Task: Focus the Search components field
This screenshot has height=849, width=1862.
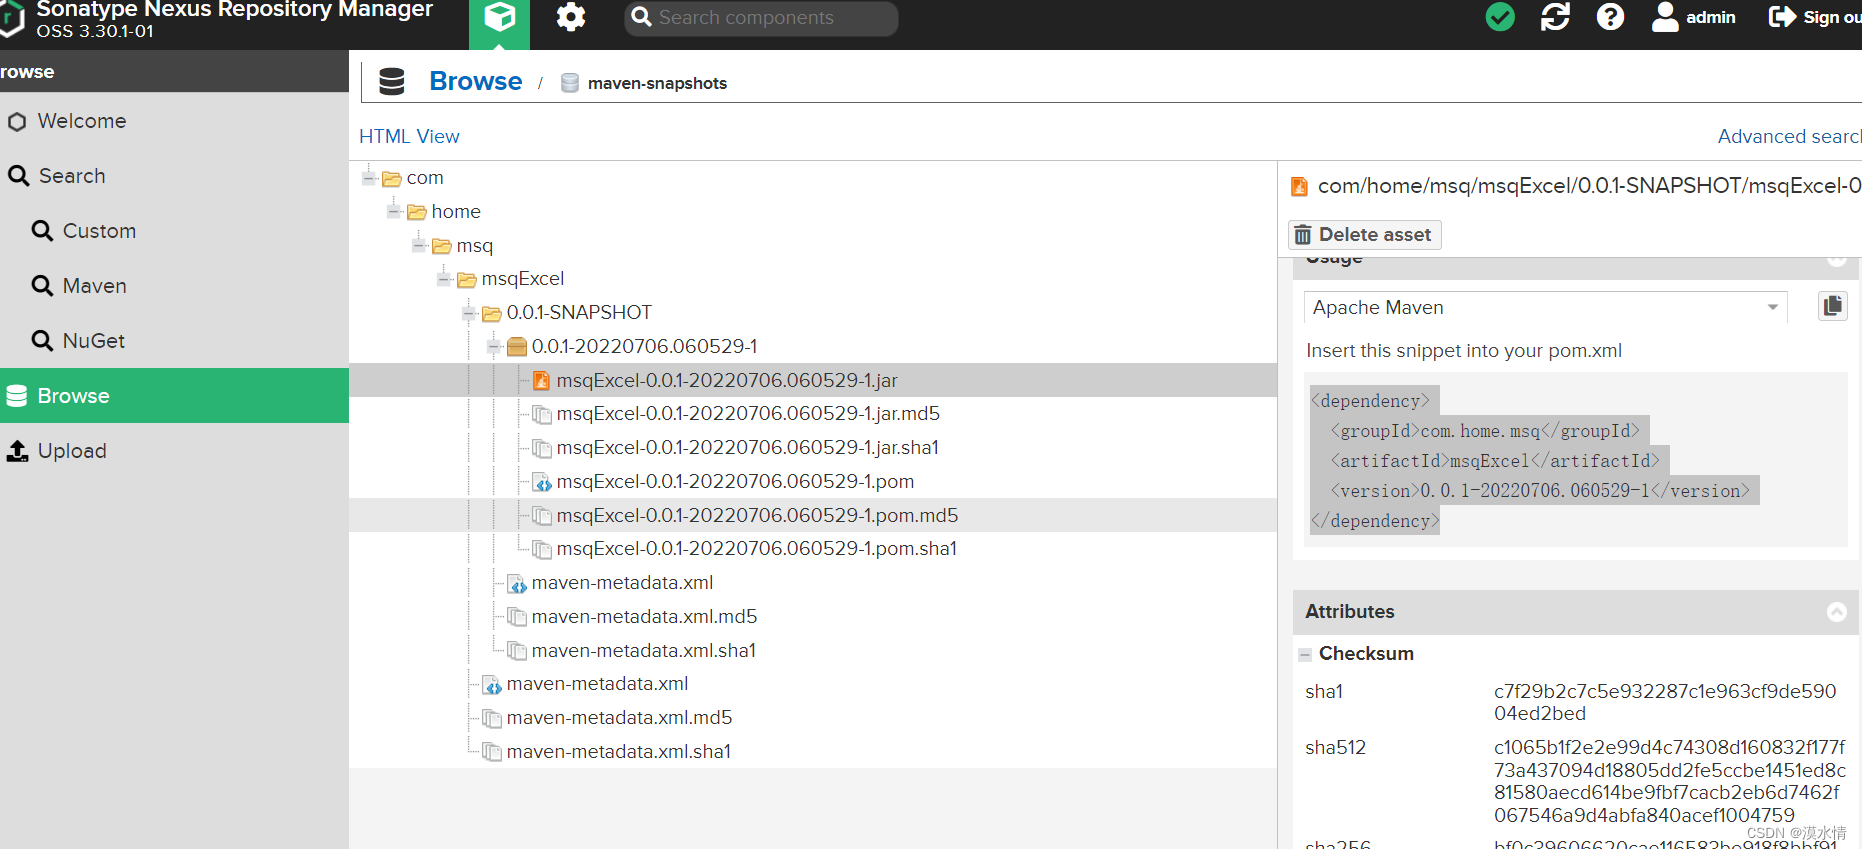Action: click(x=761, y=18)
